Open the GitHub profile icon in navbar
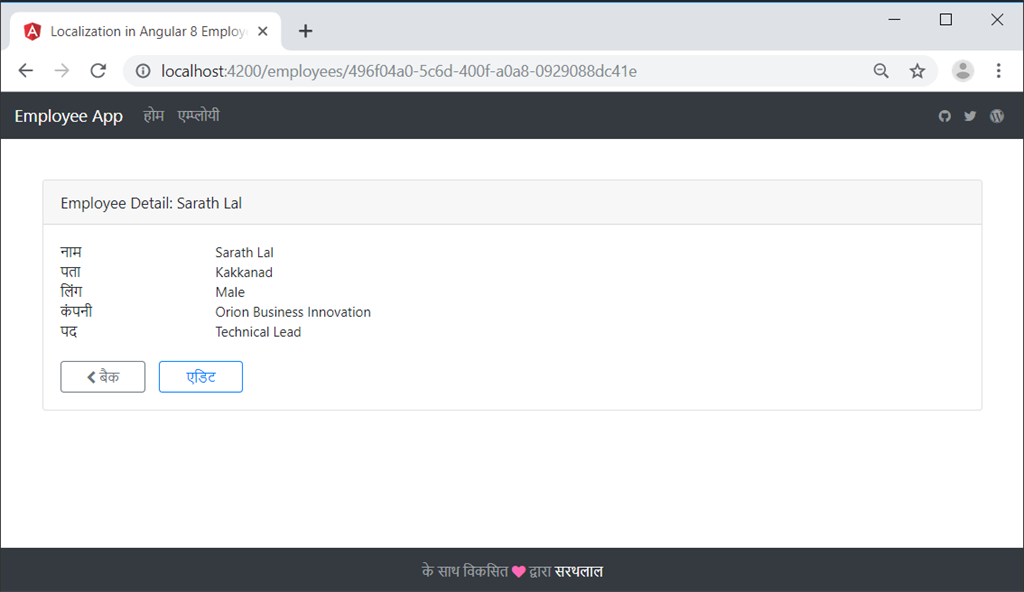The height and width of the screenshot is (592, 1024). coord(944,116)
